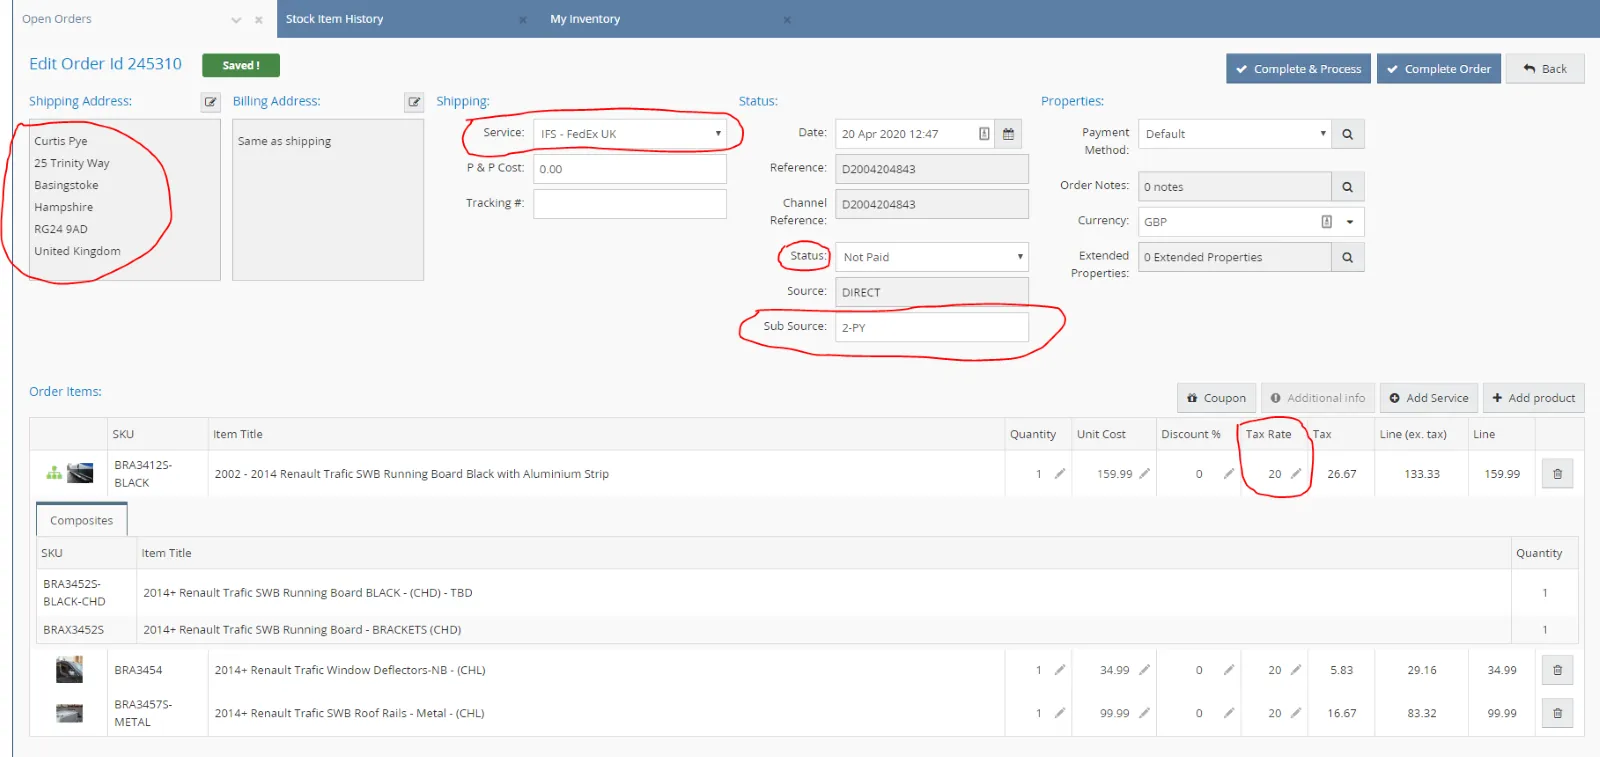Click the Add product button
1600x757 pixels.
click(1534, 398)
